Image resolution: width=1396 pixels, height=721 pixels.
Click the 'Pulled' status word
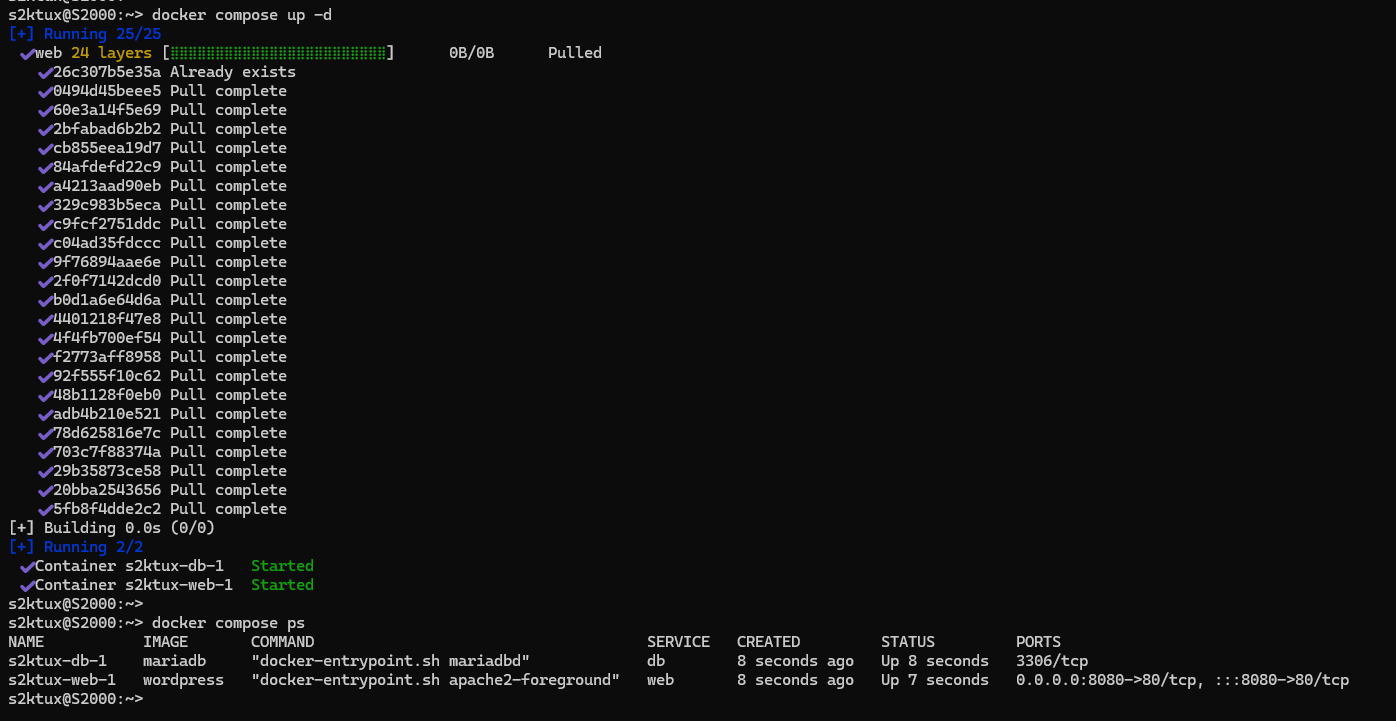575,53
